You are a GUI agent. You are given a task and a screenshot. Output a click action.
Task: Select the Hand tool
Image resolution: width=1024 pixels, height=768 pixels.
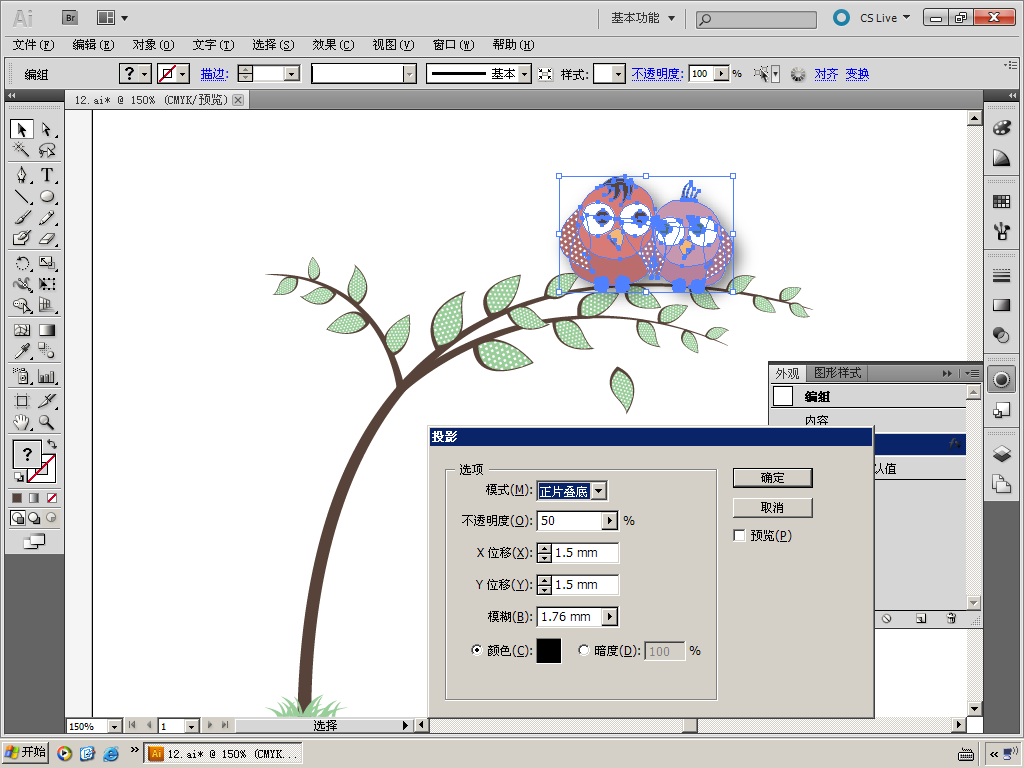pyautogui.click(x=22, y=422)
